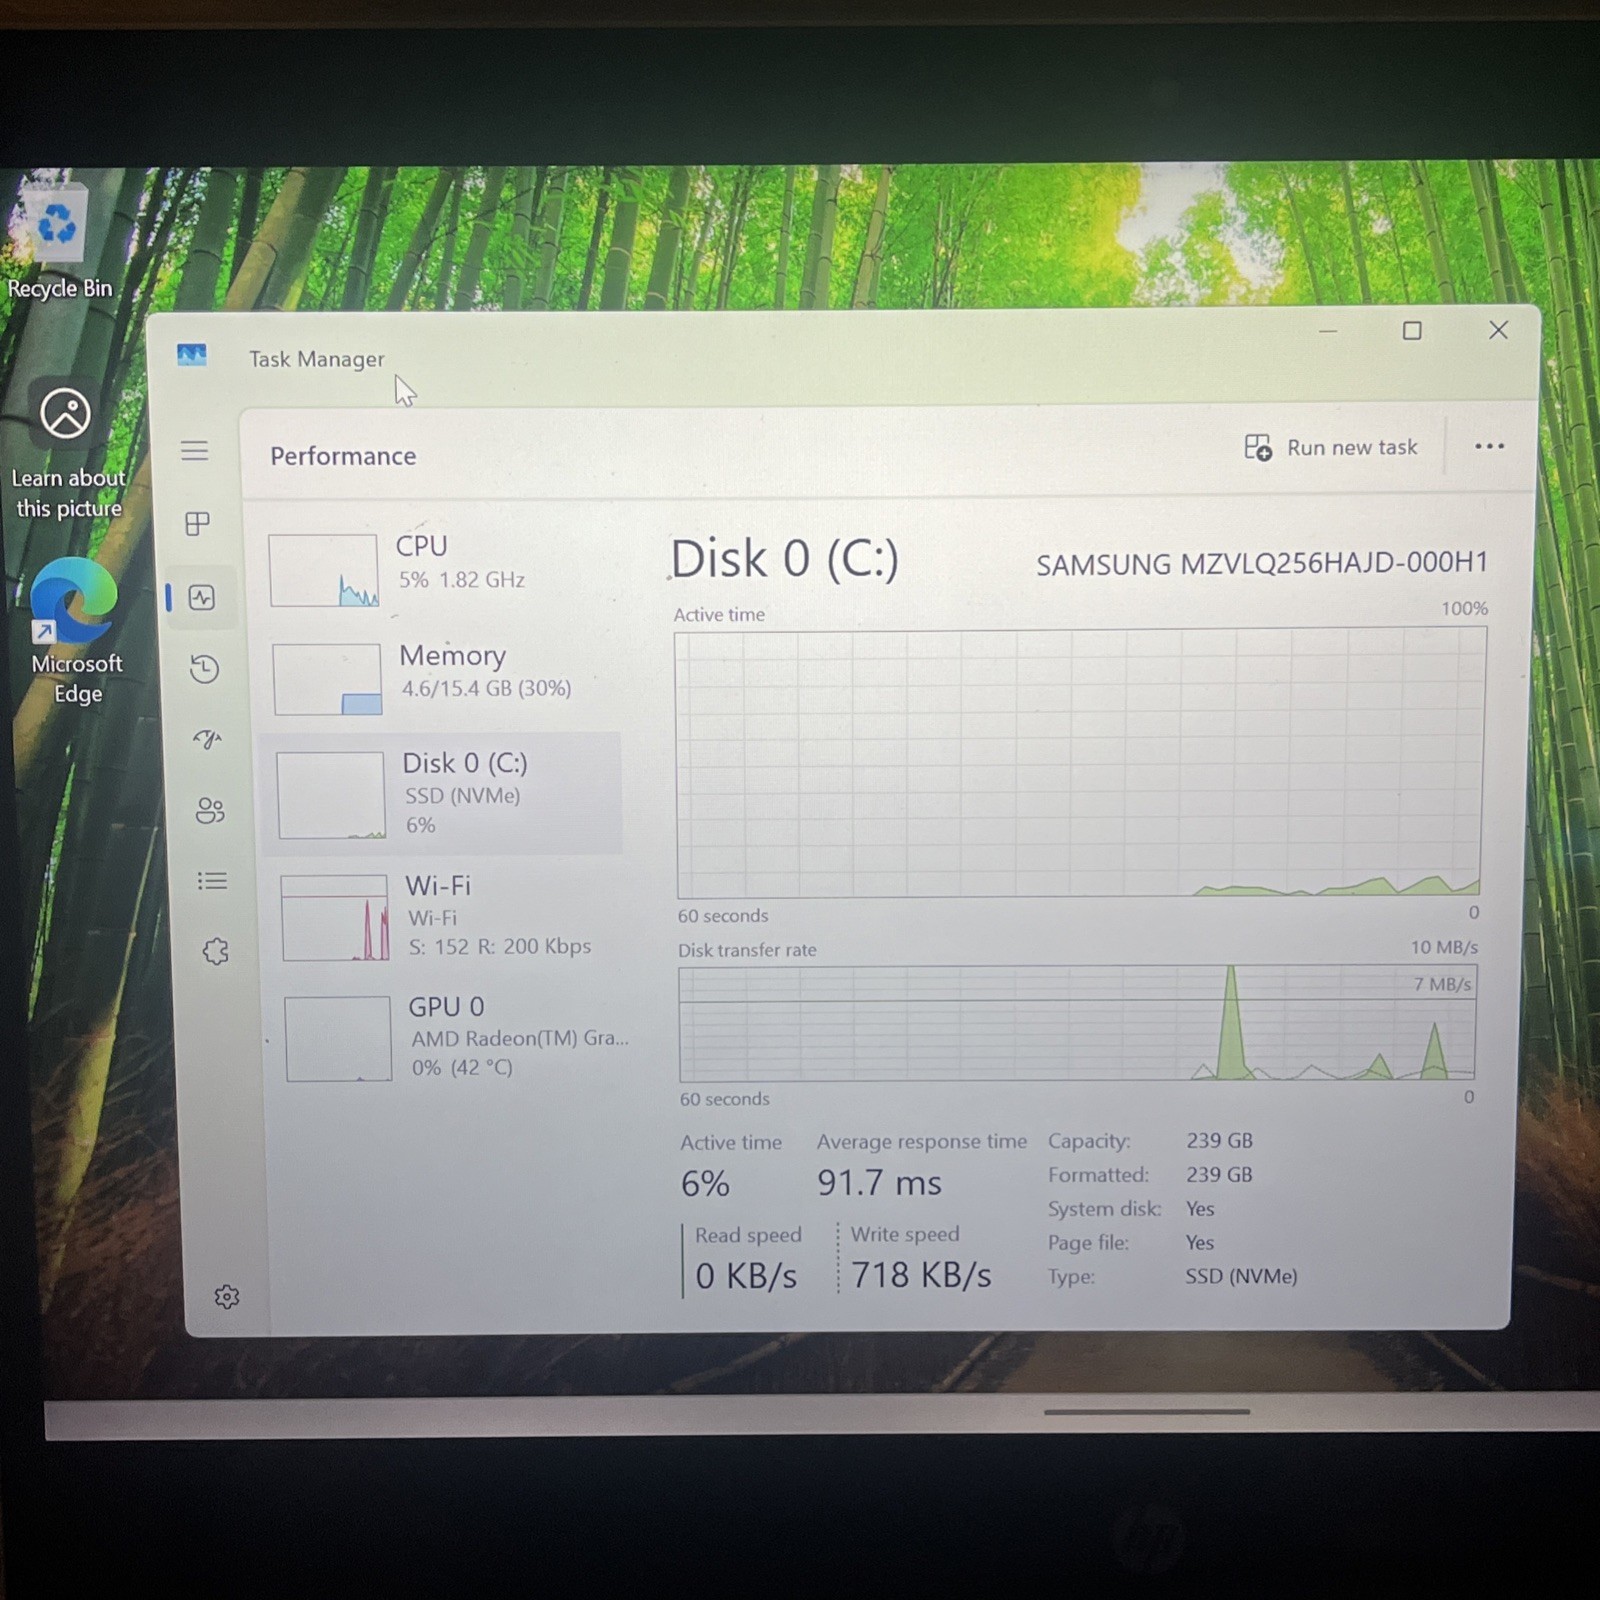Open the three-dots more options menu

click(x=1489, y=446)
